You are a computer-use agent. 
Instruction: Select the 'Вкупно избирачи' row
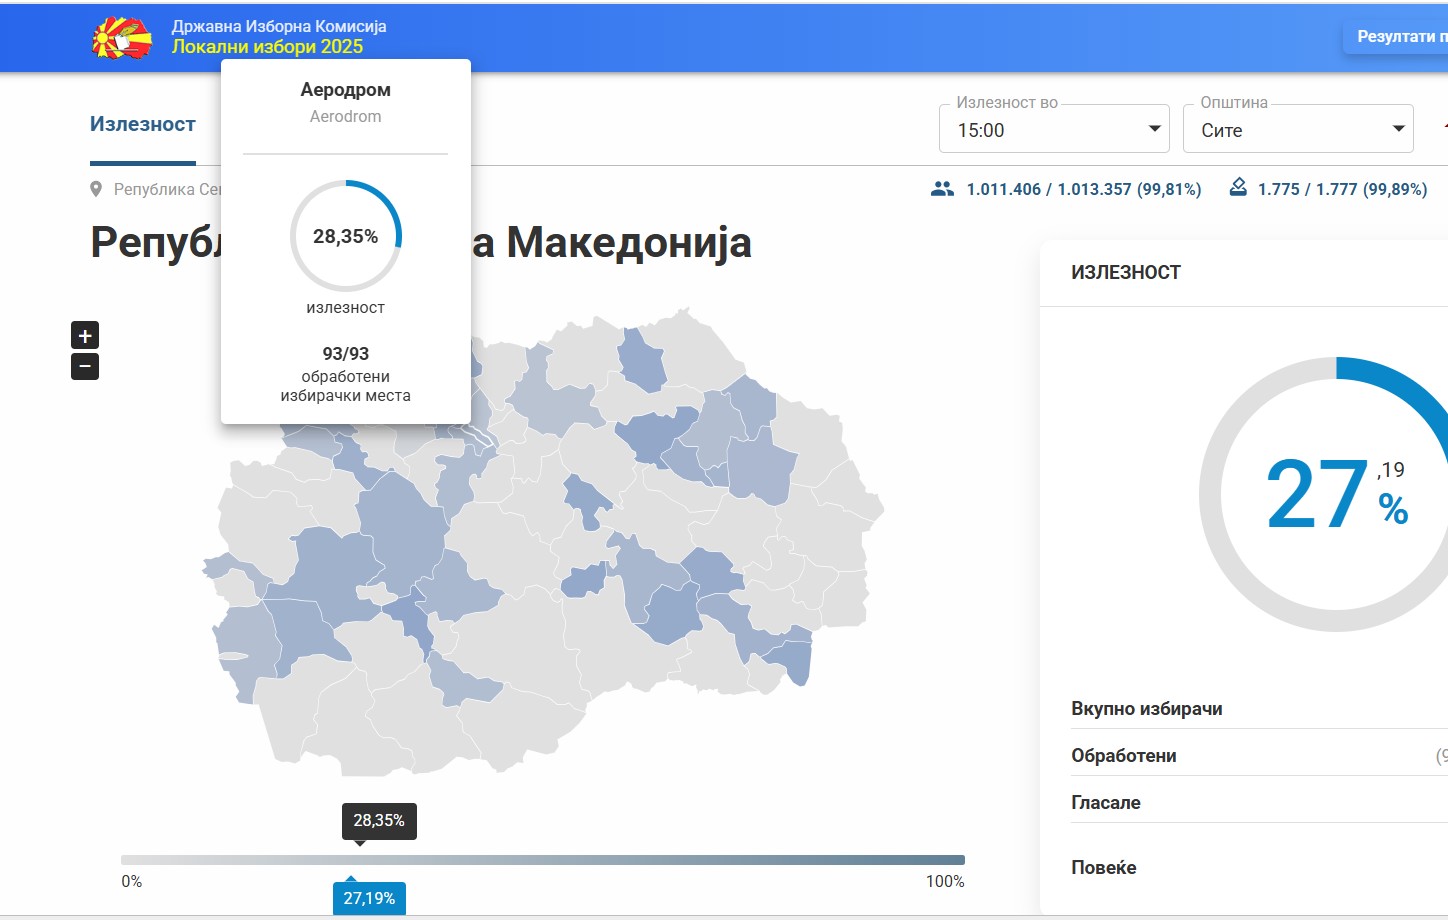click(1147, 709)
